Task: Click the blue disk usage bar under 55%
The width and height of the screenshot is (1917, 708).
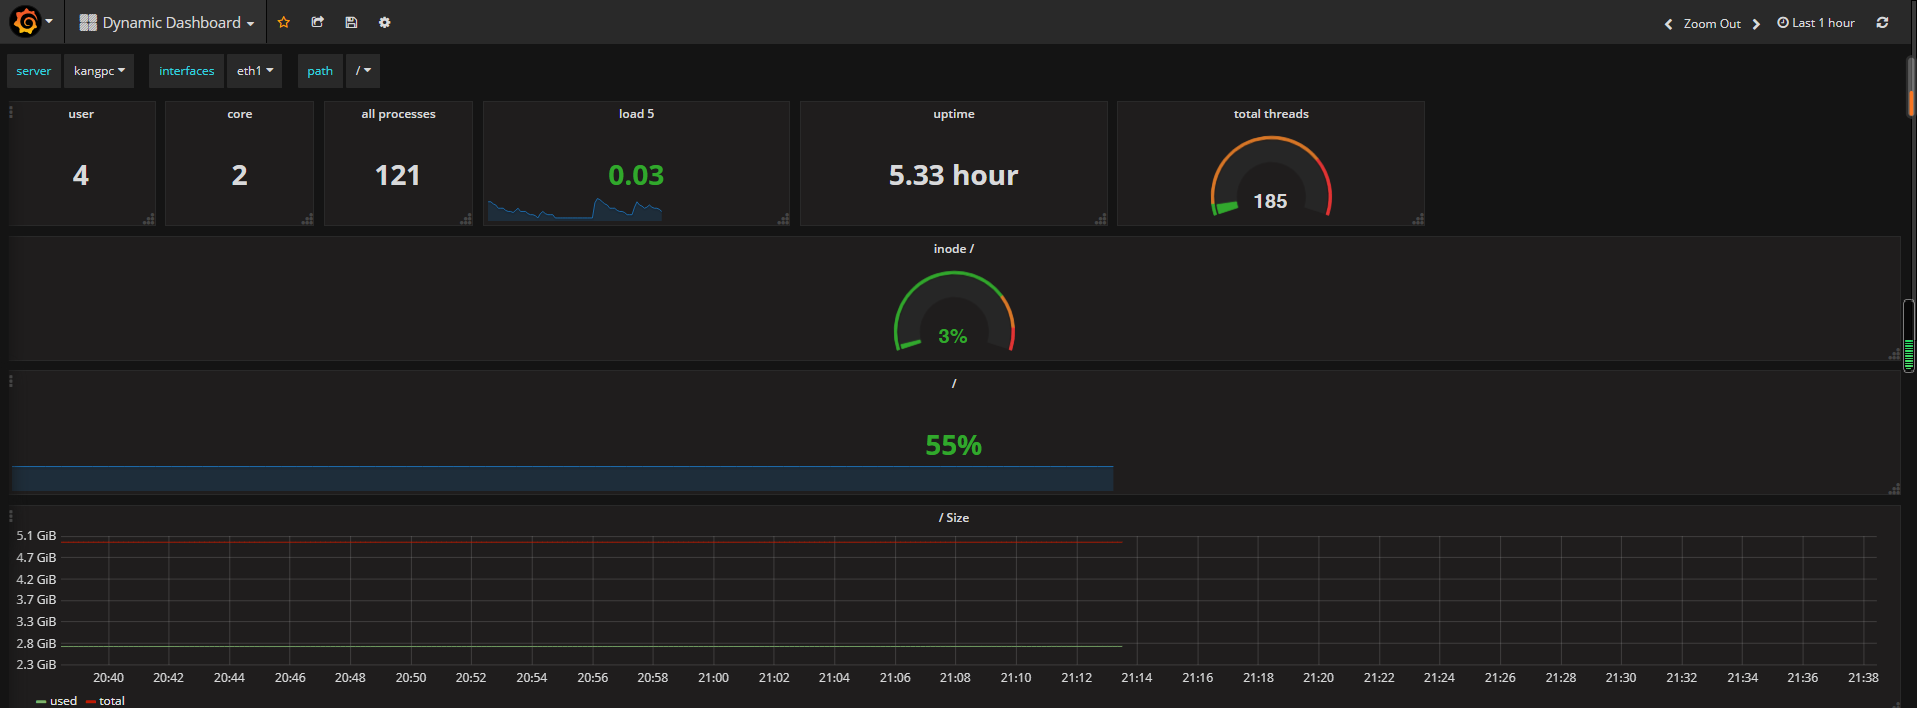Action: [562, 478]
